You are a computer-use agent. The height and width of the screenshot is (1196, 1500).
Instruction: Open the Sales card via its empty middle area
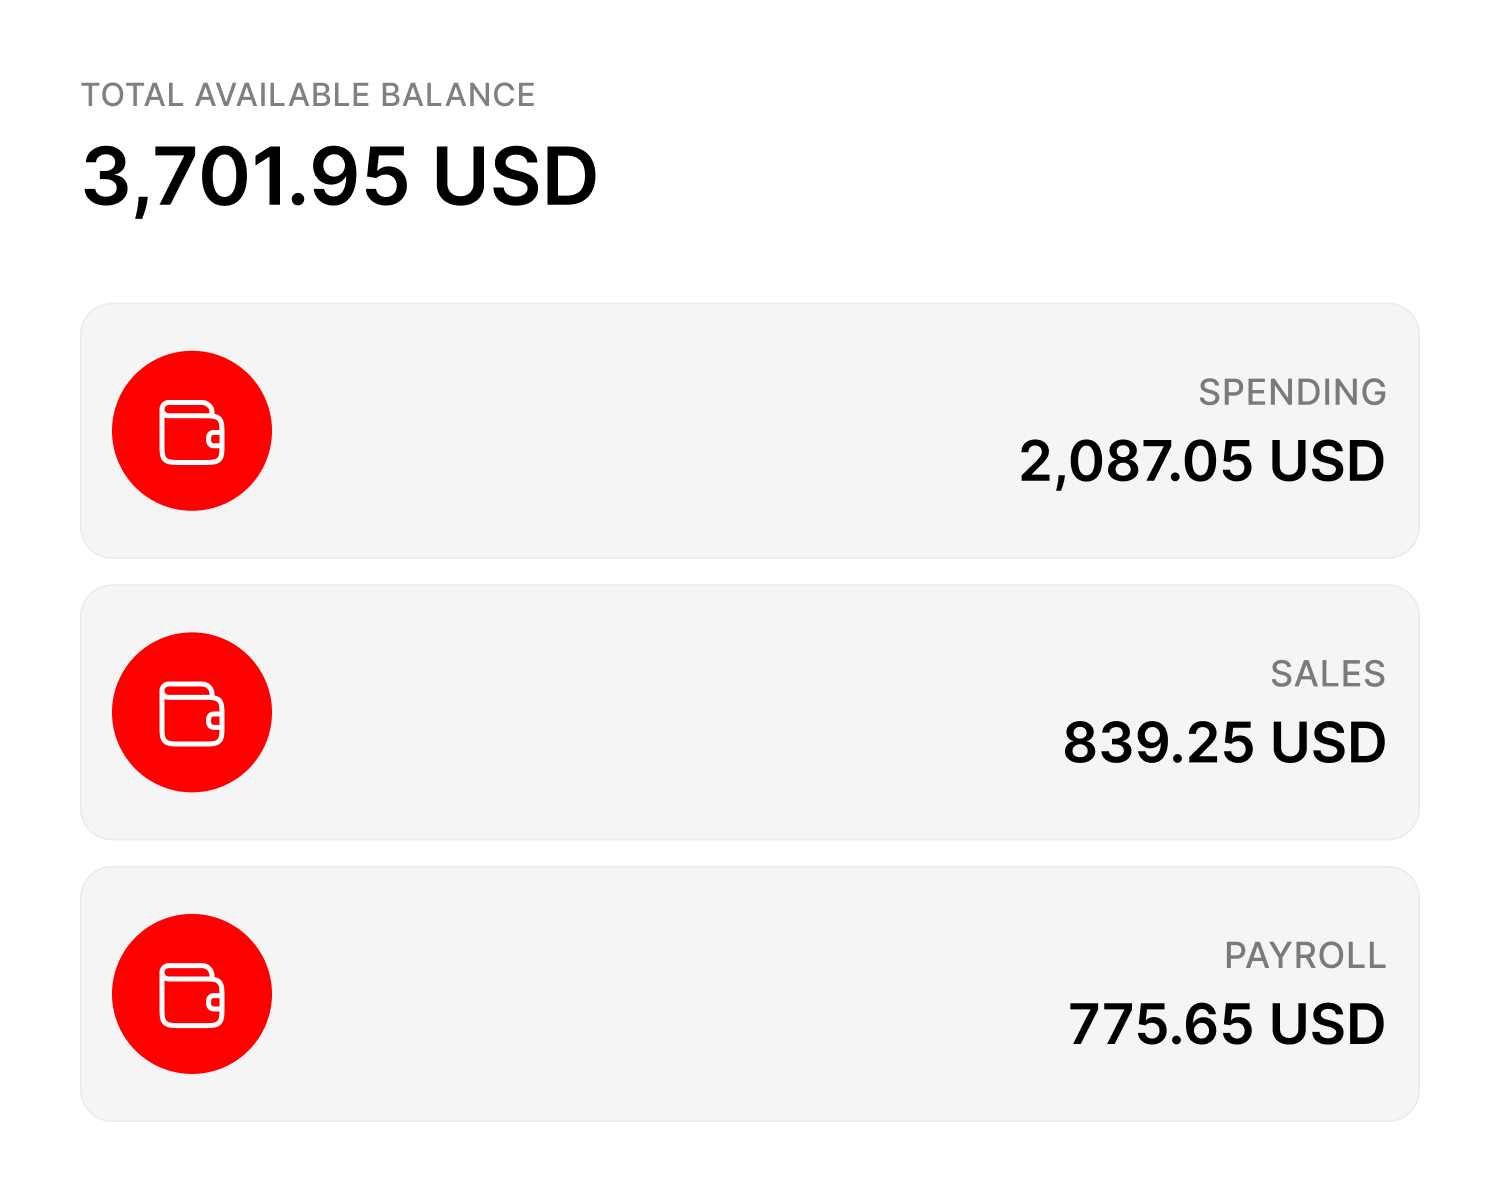[640, 713]
